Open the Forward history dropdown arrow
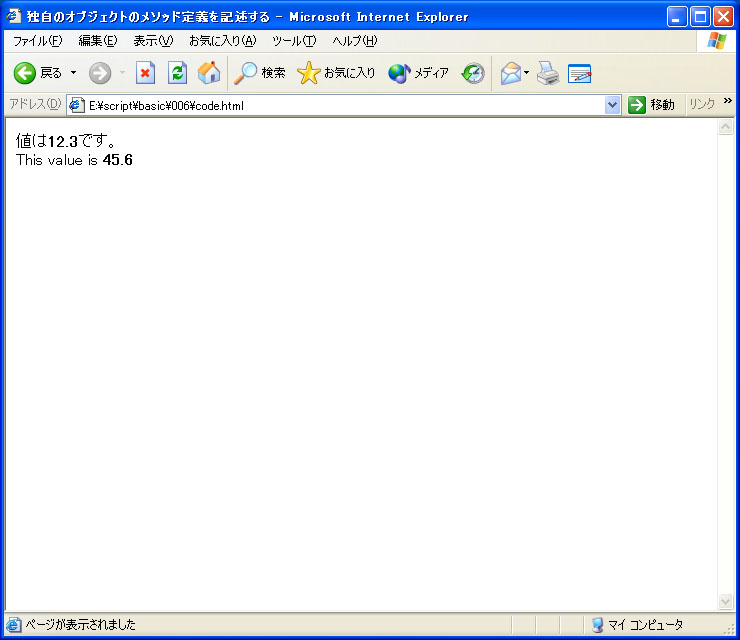This screenshot has width=740, height=640. coord(123,73)
